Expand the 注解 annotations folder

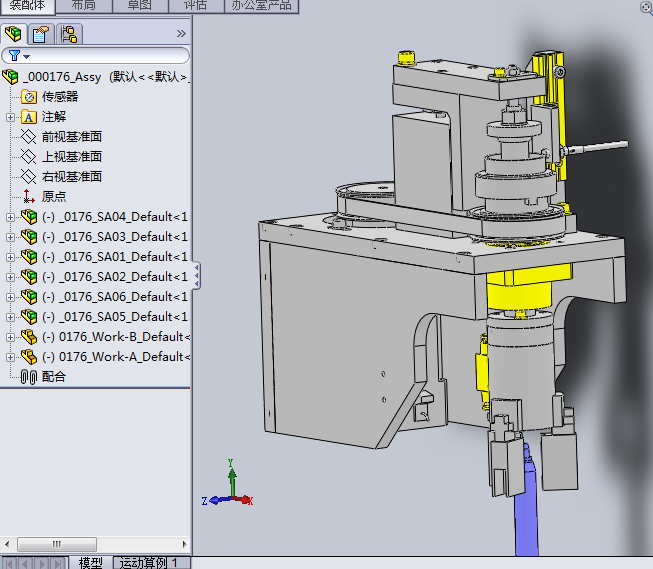[11, 117]
